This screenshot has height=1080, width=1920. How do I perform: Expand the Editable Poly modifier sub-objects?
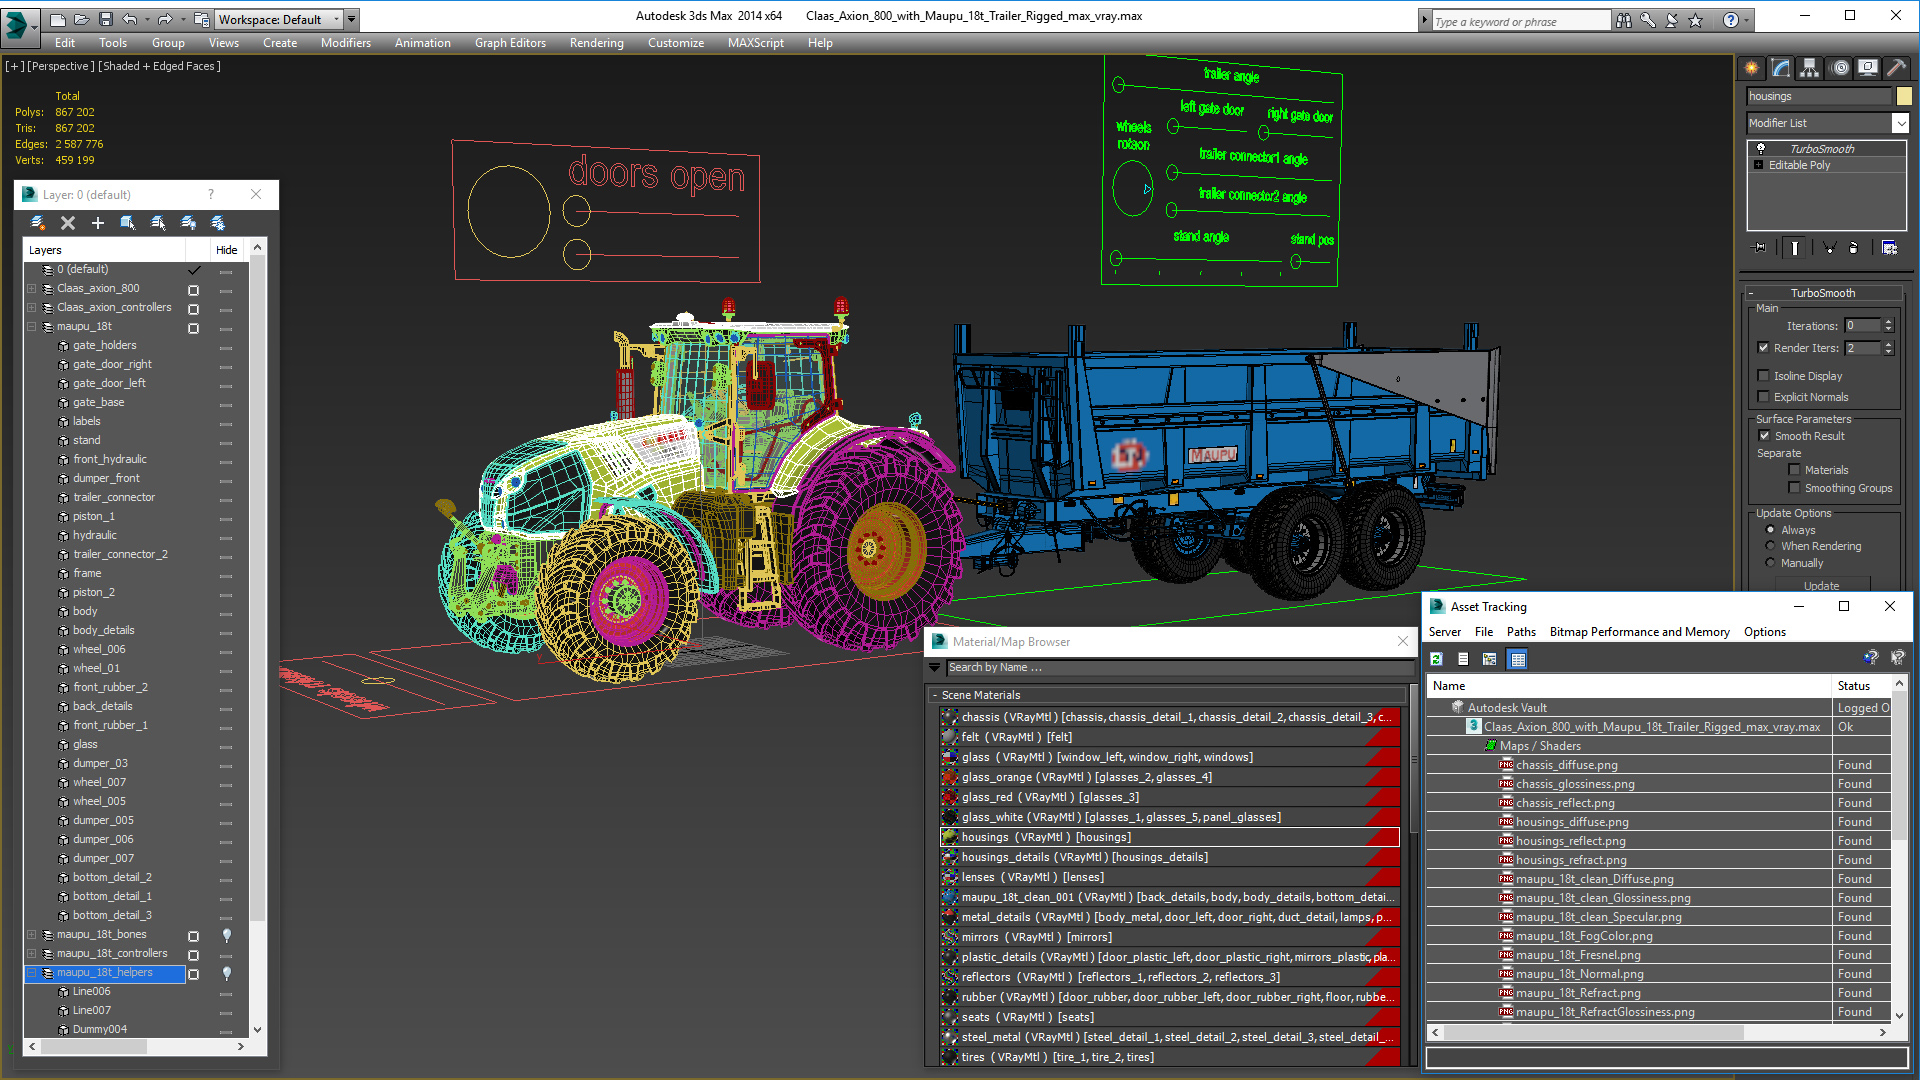point(1758,165)
